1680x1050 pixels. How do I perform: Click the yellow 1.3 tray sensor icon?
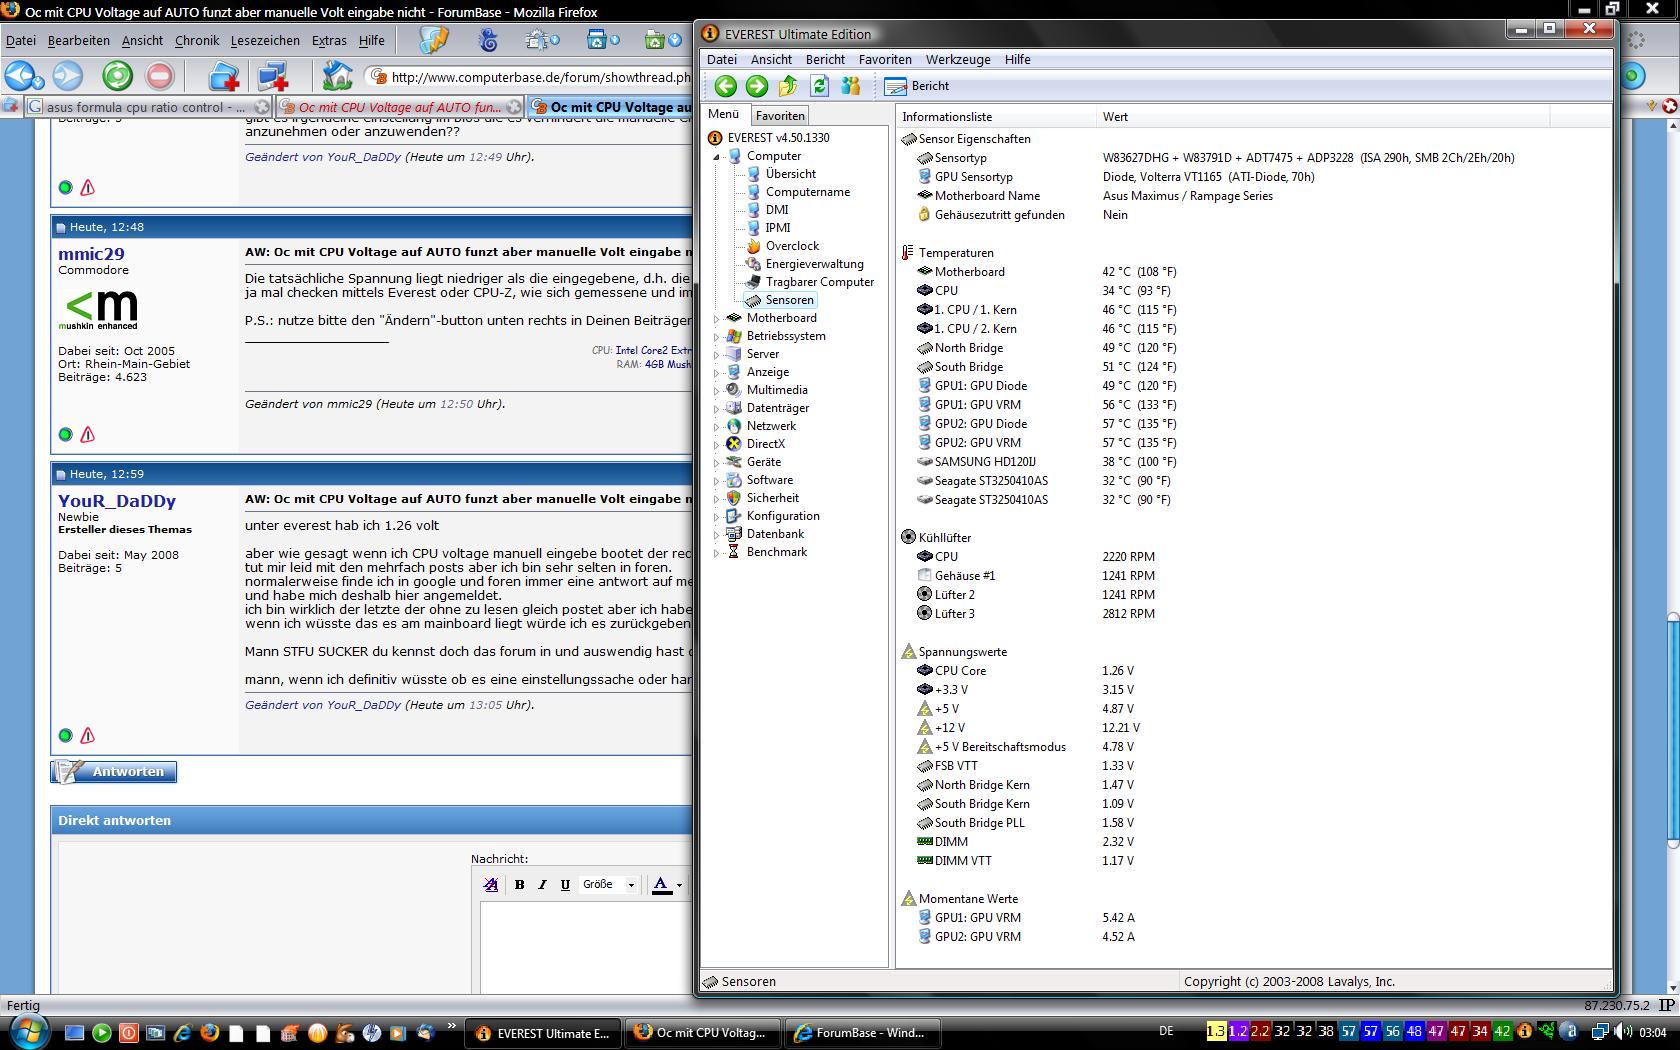coord(1216,1031)
